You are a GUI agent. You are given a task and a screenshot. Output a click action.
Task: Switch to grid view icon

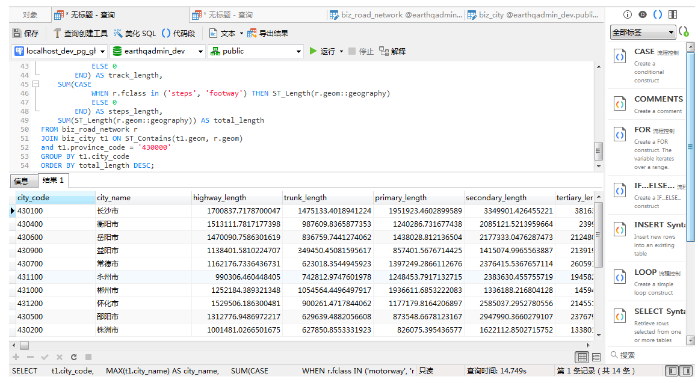tap(582, 357)
